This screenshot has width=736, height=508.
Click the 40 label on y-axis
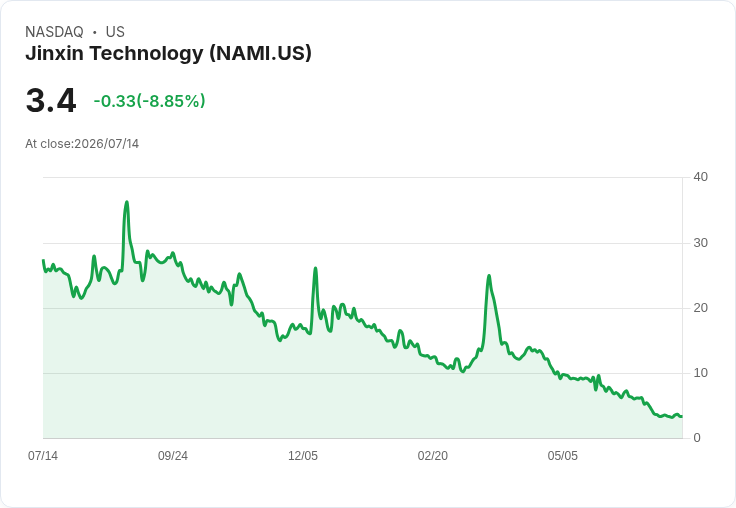(x=700, y=177)
